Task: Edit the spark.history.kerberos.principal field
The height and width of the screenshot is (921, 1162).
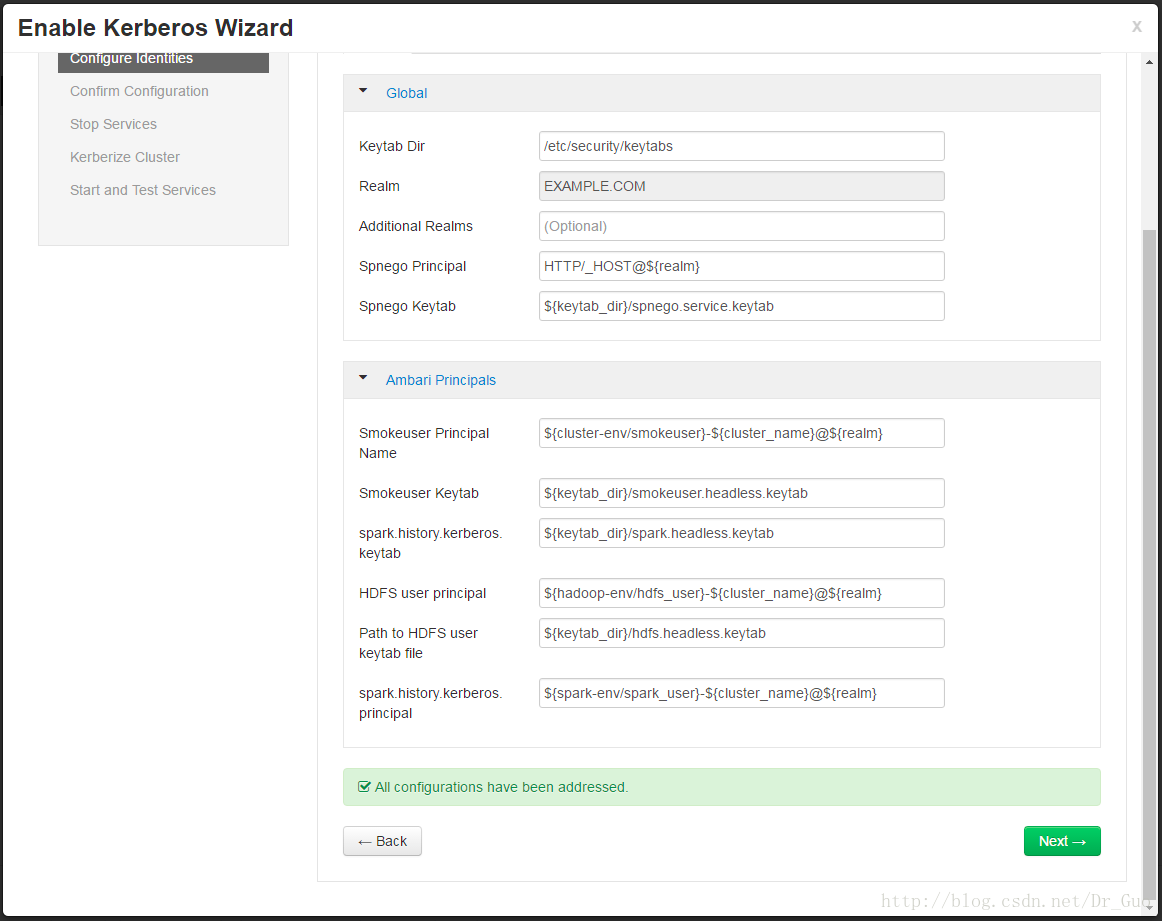Action: [741, 693]
